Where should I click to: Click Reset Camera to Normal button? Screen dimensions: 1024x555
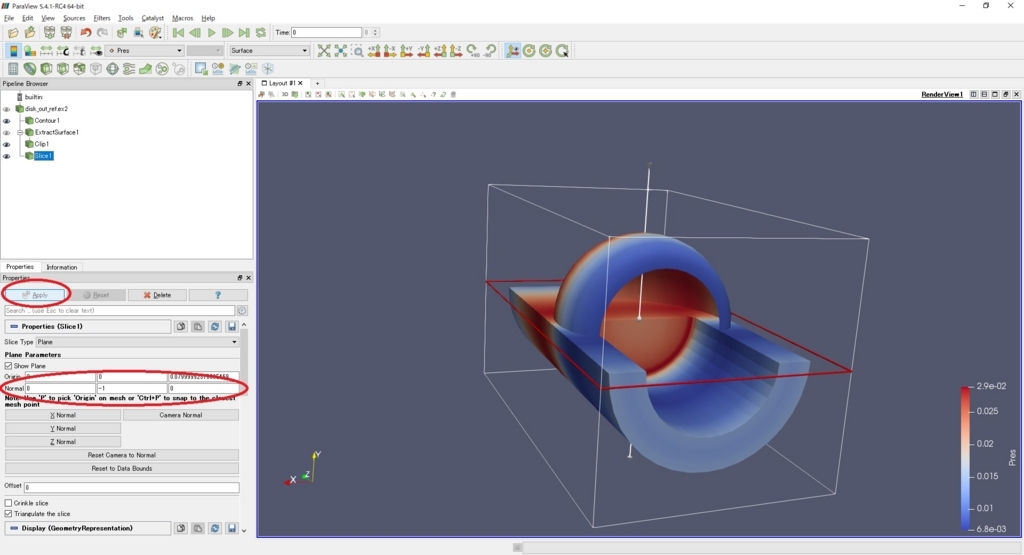click(x=121, y=455)
